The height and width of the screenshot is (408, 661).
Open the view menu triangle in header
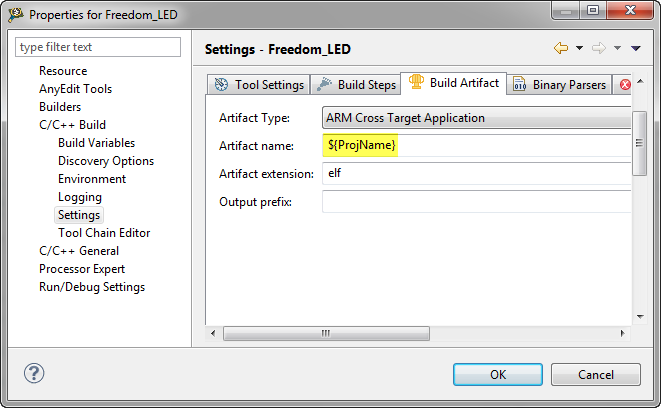coord(636,48)
